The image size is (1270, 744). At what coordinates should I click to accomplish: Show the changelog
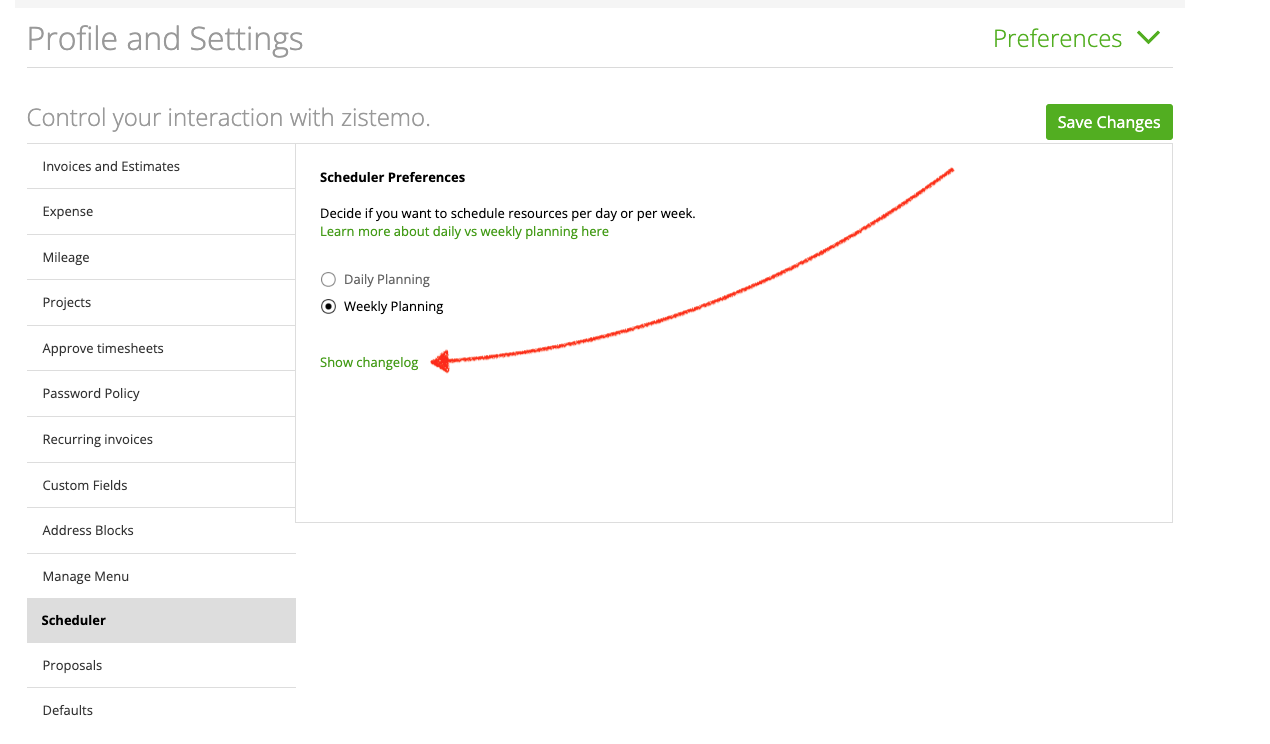coord(369,362)
